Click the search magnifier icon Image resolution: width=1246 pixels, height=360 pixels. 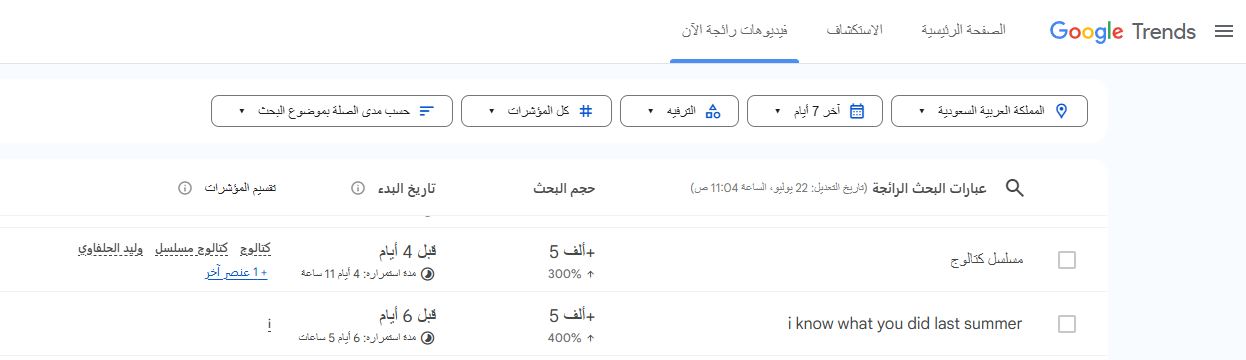coord(1015,188)
